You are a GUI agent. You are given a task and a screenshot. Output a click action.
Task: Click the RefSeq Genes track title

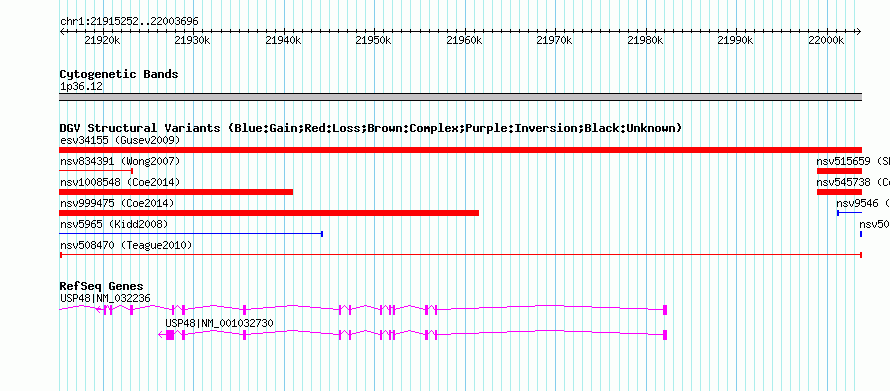[102, 286]
